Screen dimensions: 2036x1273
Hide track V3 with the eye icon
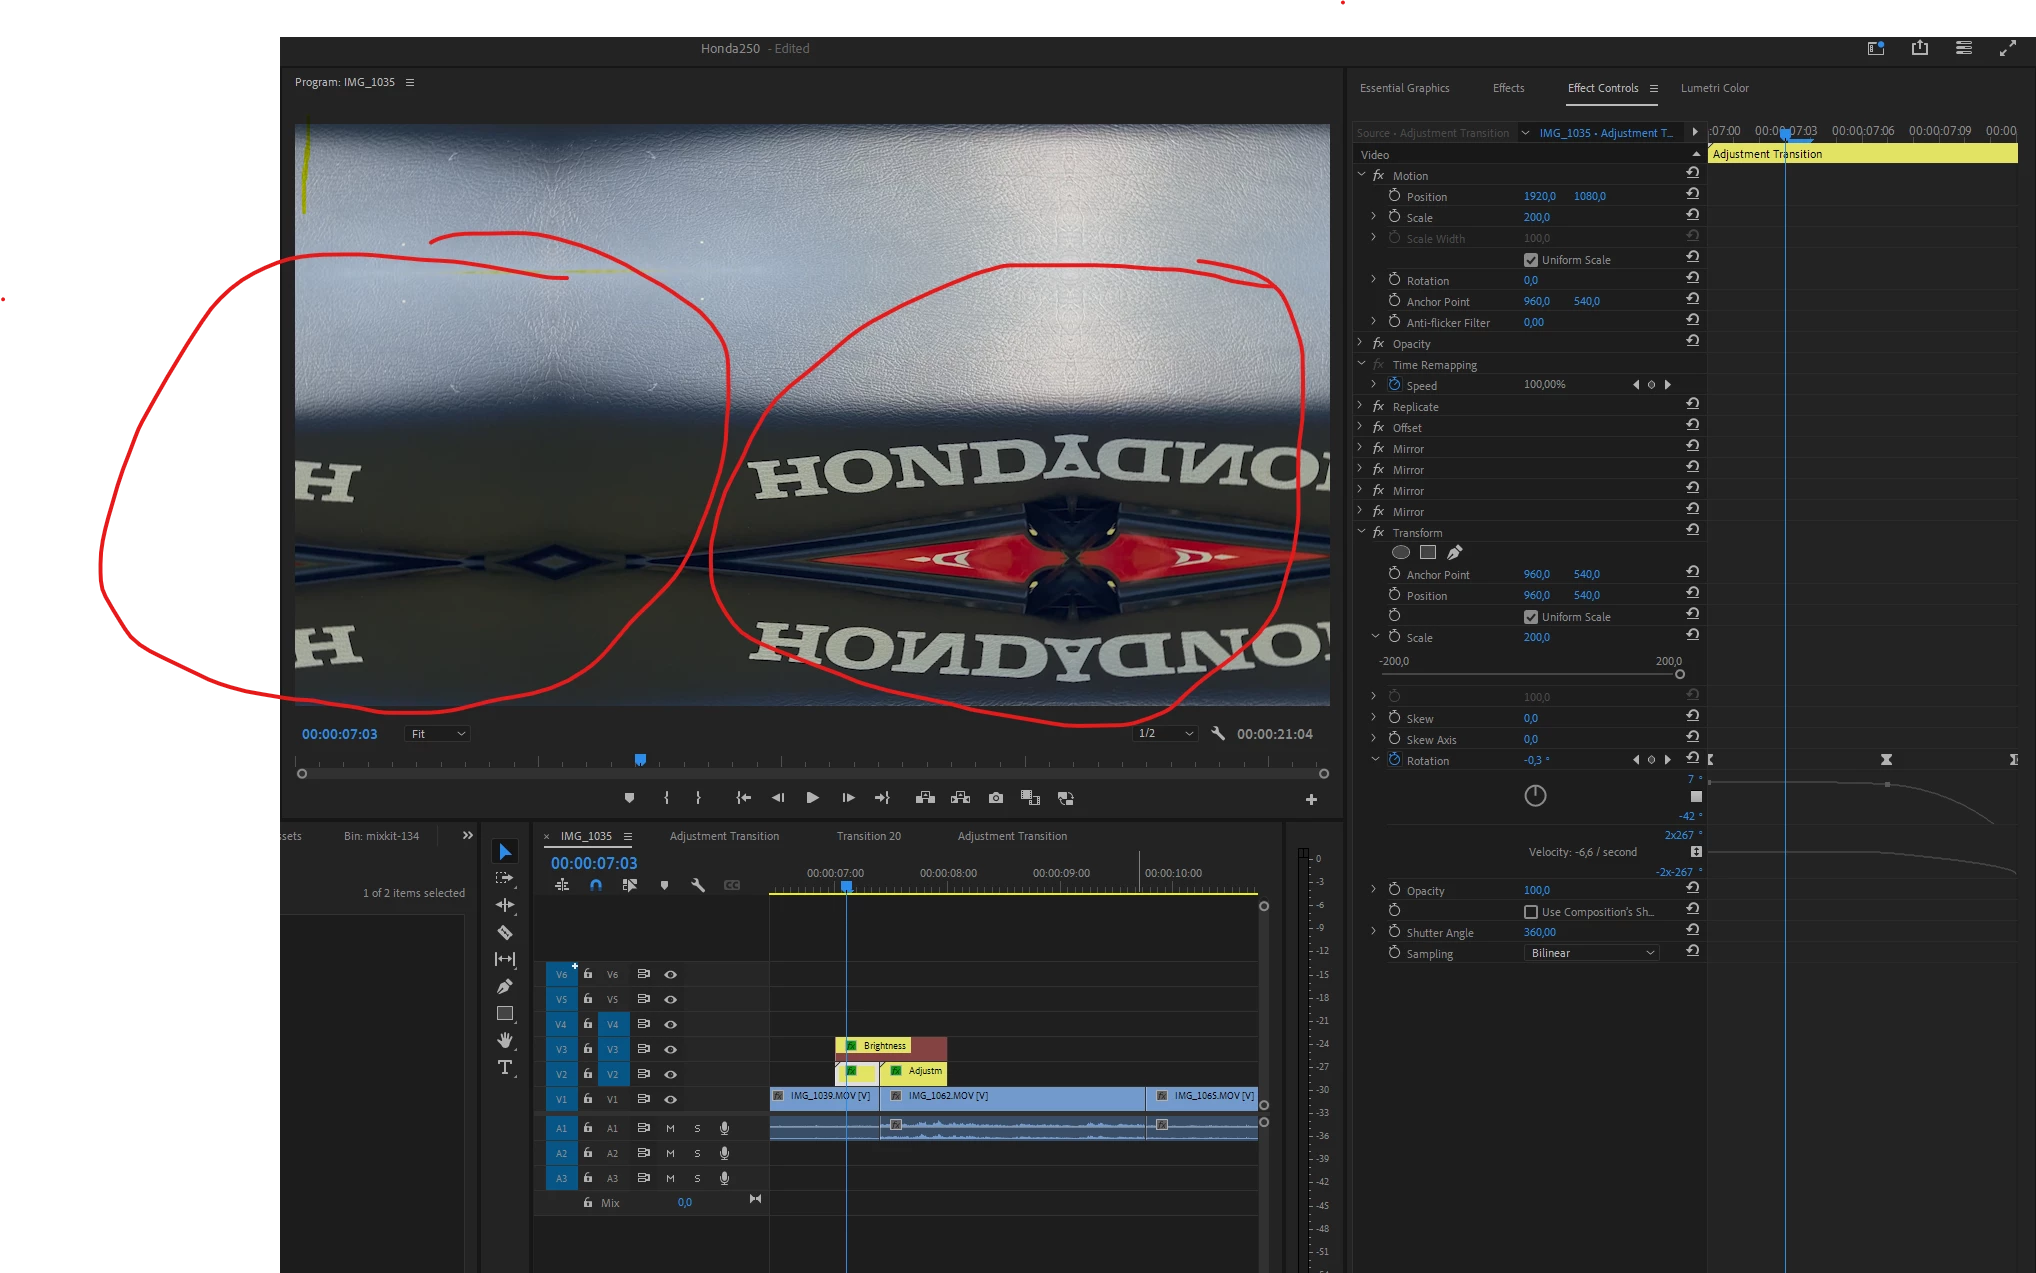pyautogui.click(x=671, y=1049)
